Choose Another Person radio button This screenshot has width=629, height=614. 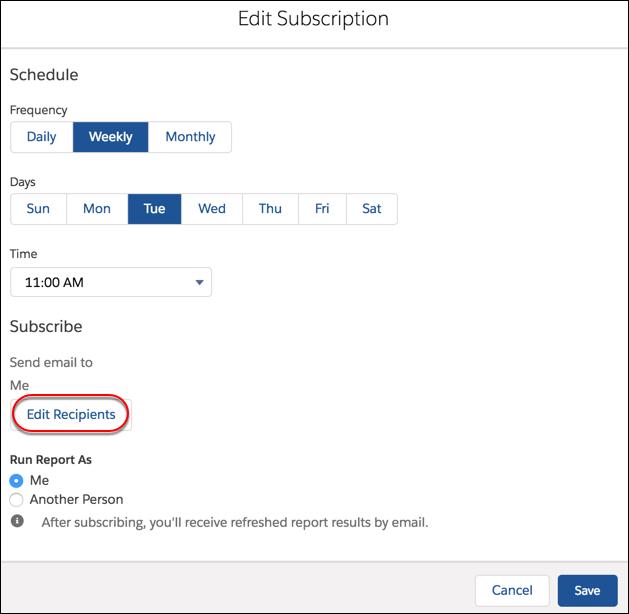16,499
